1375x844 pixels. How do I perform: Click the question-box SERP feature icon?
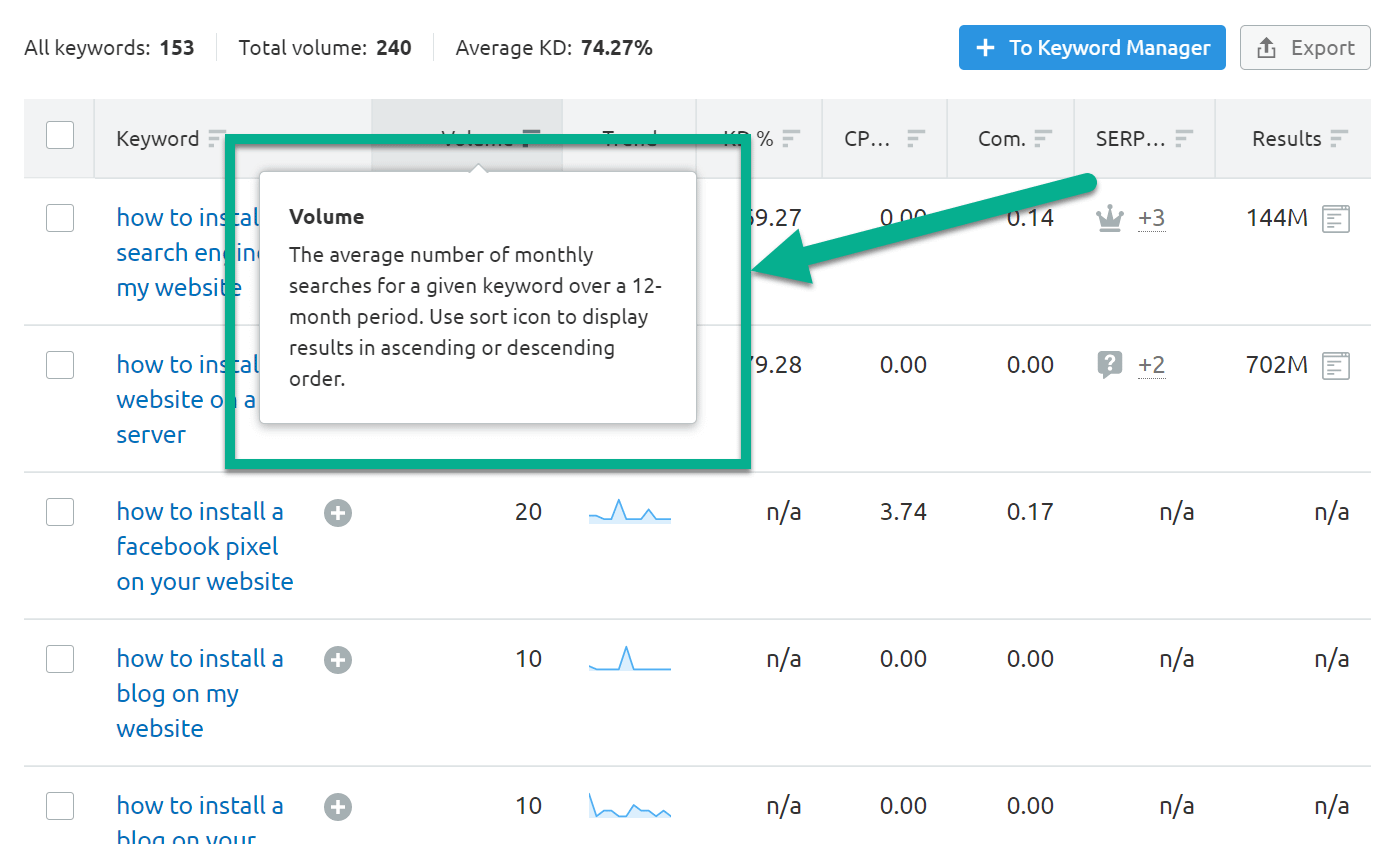coord(1110,365)
